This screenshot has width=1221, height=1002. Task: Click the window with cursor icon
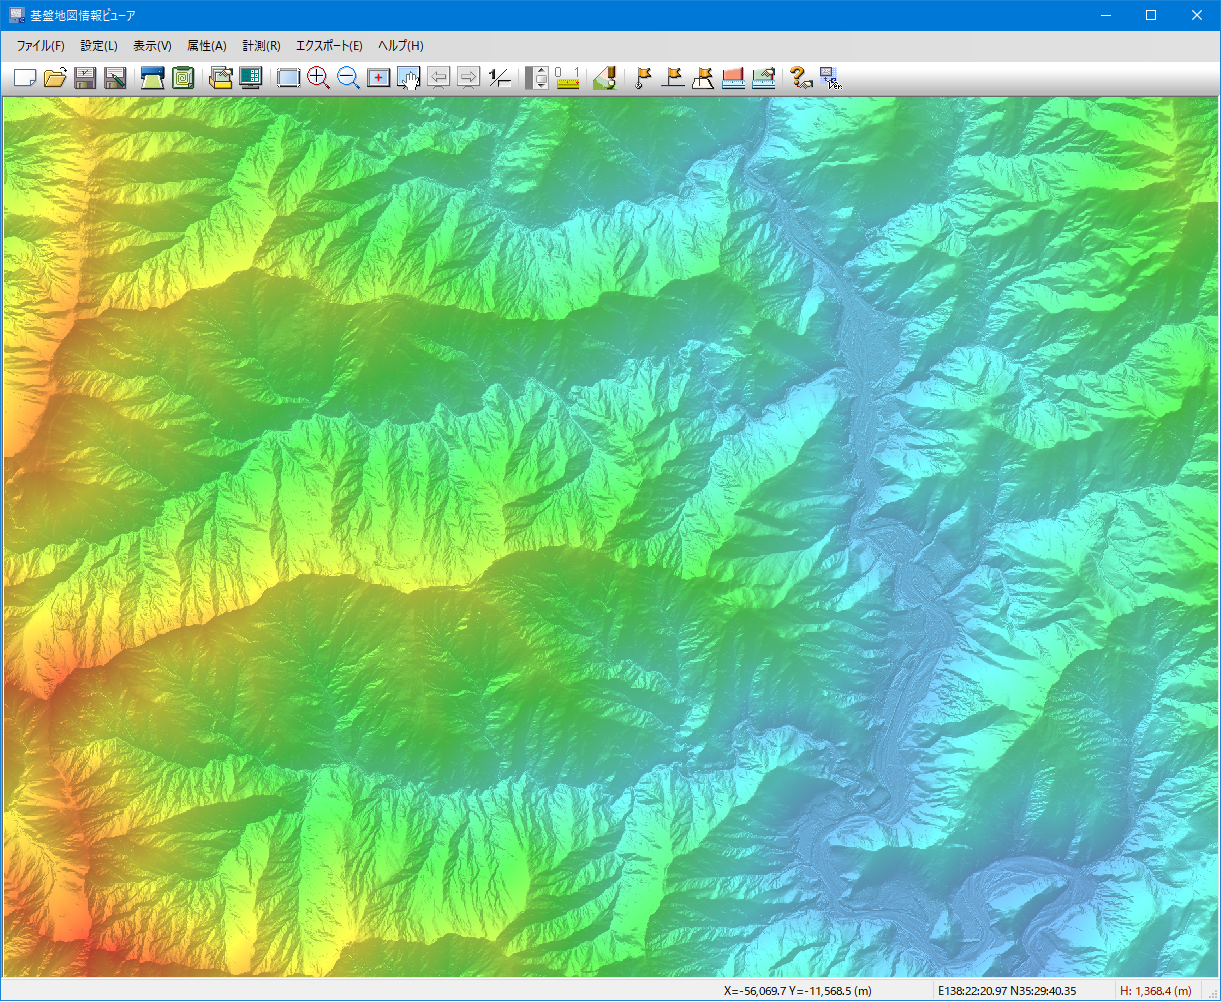830,77
